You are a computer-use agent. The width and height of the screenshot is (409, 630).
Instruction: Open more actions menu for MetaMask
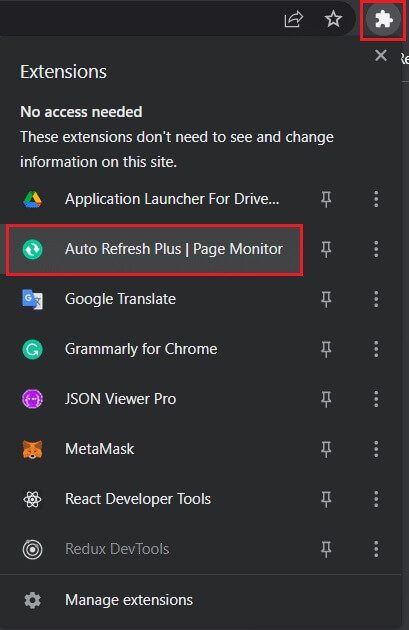[x=376, y=449]
